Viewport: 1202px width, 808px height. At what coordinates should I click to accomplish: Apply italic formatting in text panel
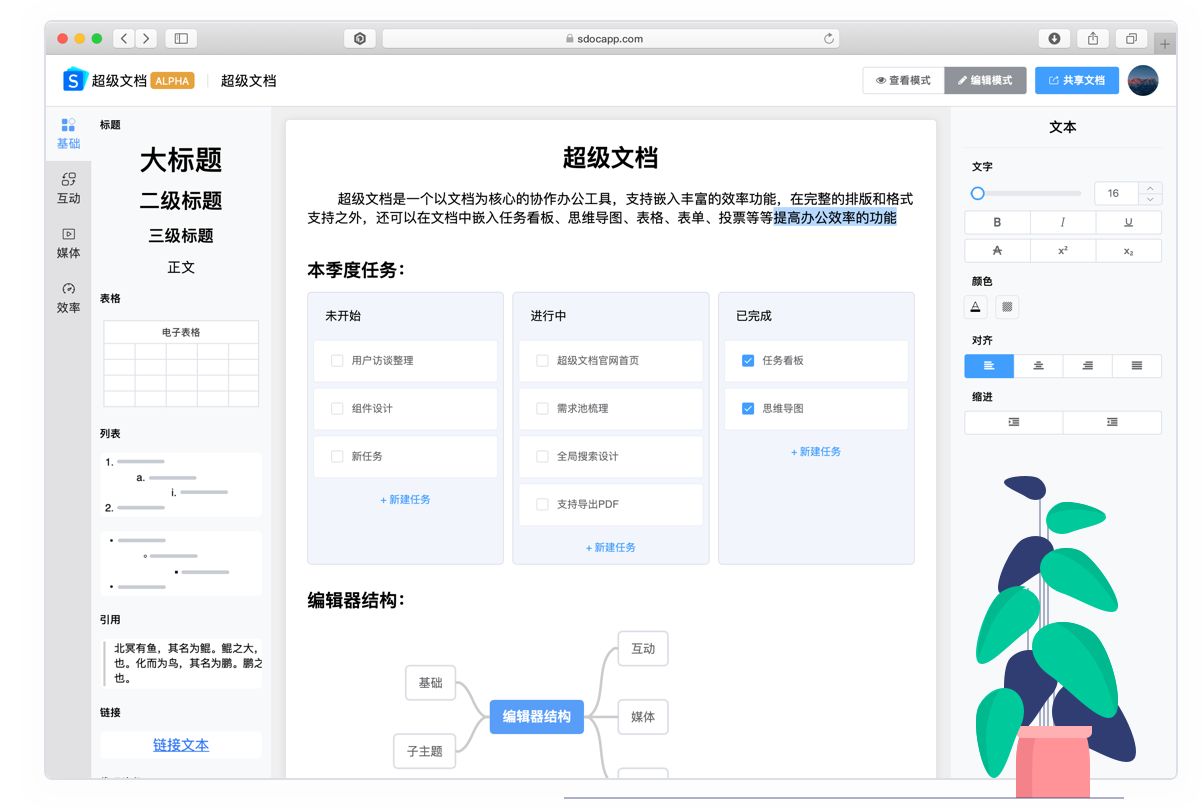1063,222
